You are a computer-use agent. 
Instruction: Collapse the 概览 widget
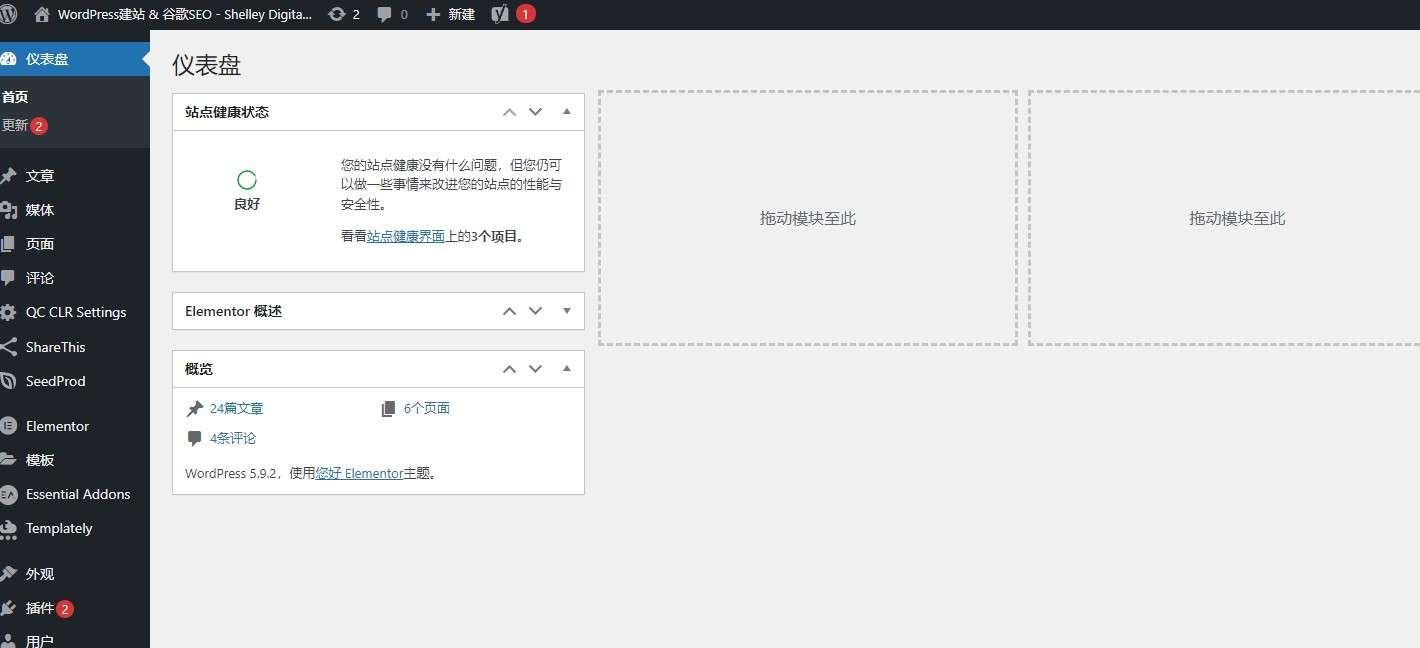[567, 368]
